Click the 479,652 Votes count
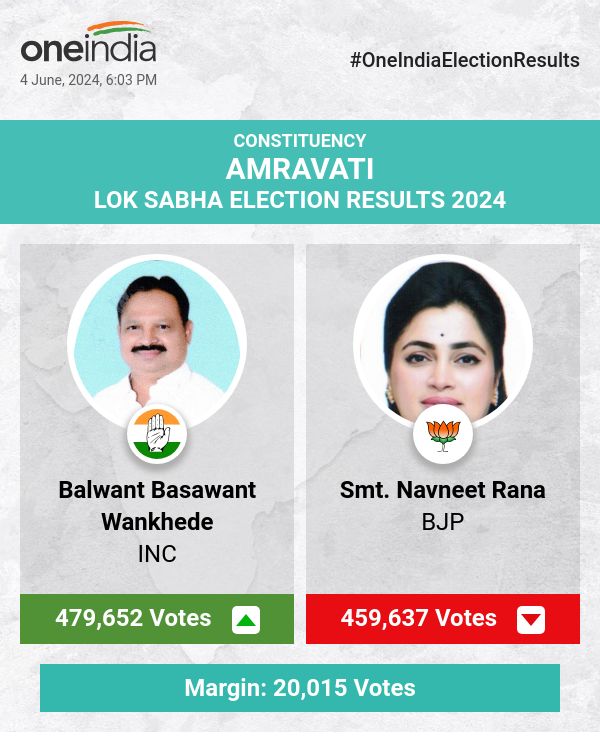Screen dimensions: 600x750 pyautogui.click(x=133, y=618)
